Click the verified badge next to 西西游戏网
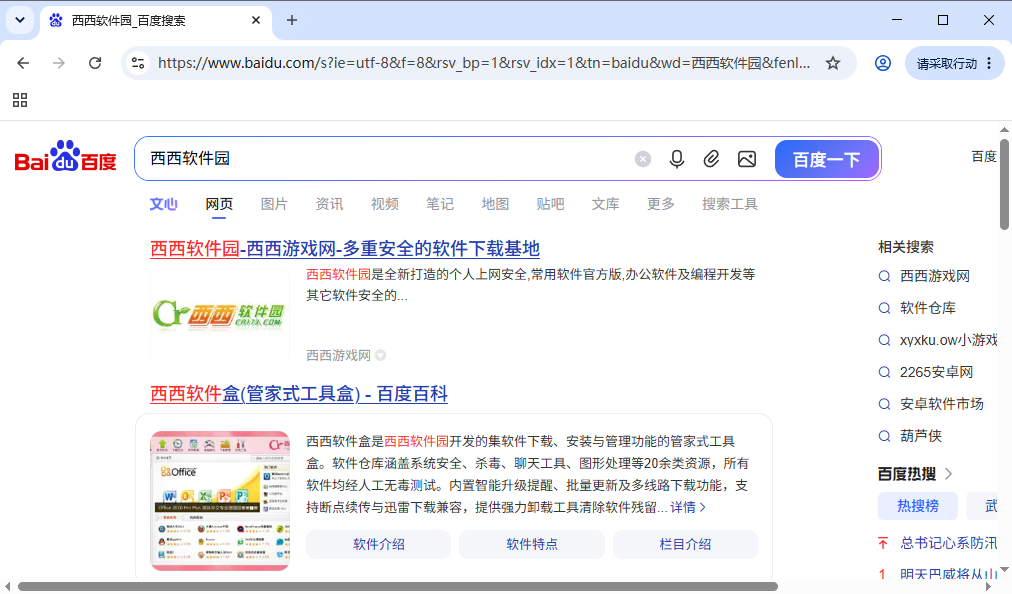The width and height of the screenshot is (1012, 594). [381, 355]
